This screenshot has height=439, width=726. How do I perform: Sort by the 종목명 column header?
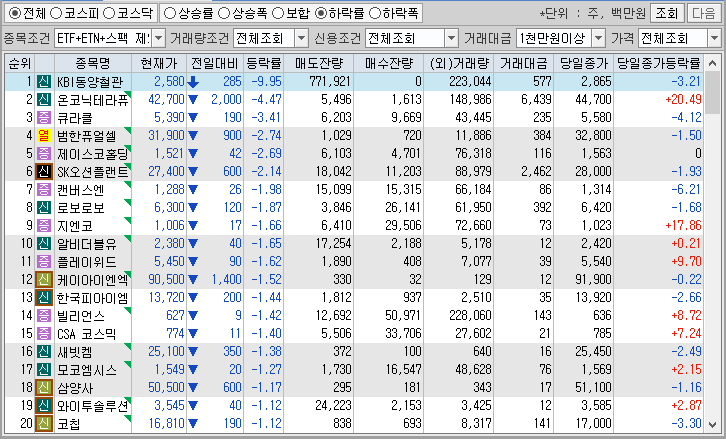[93, 63]
